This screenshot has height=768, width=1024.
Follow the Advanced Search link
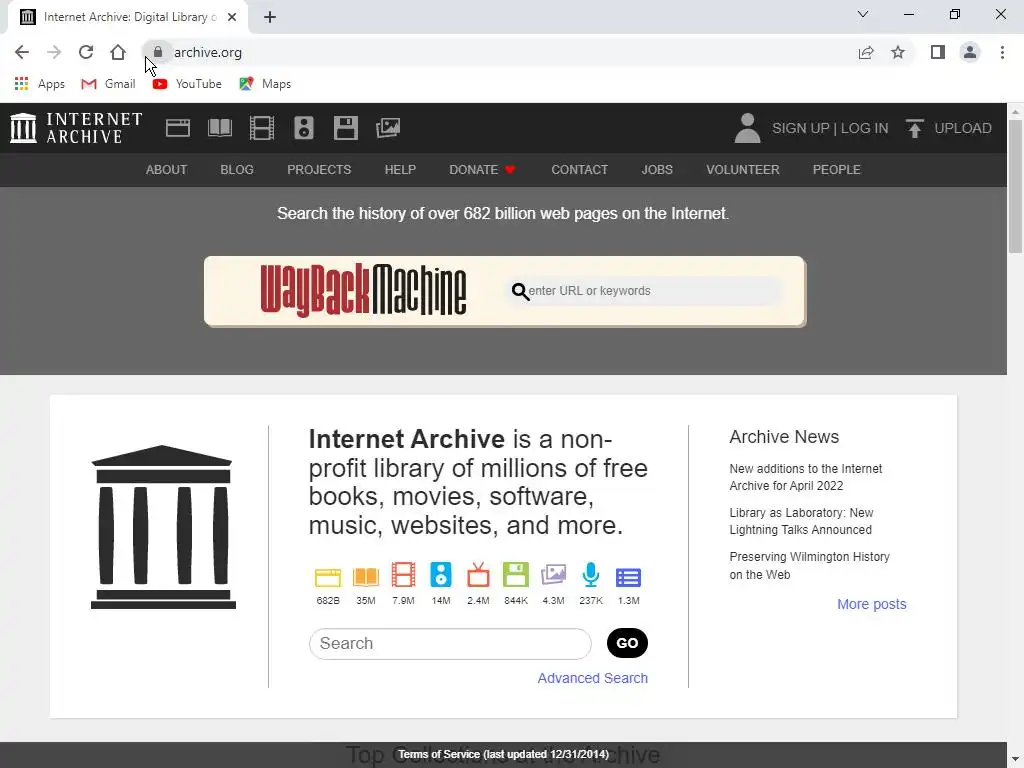tap(592, 678)
